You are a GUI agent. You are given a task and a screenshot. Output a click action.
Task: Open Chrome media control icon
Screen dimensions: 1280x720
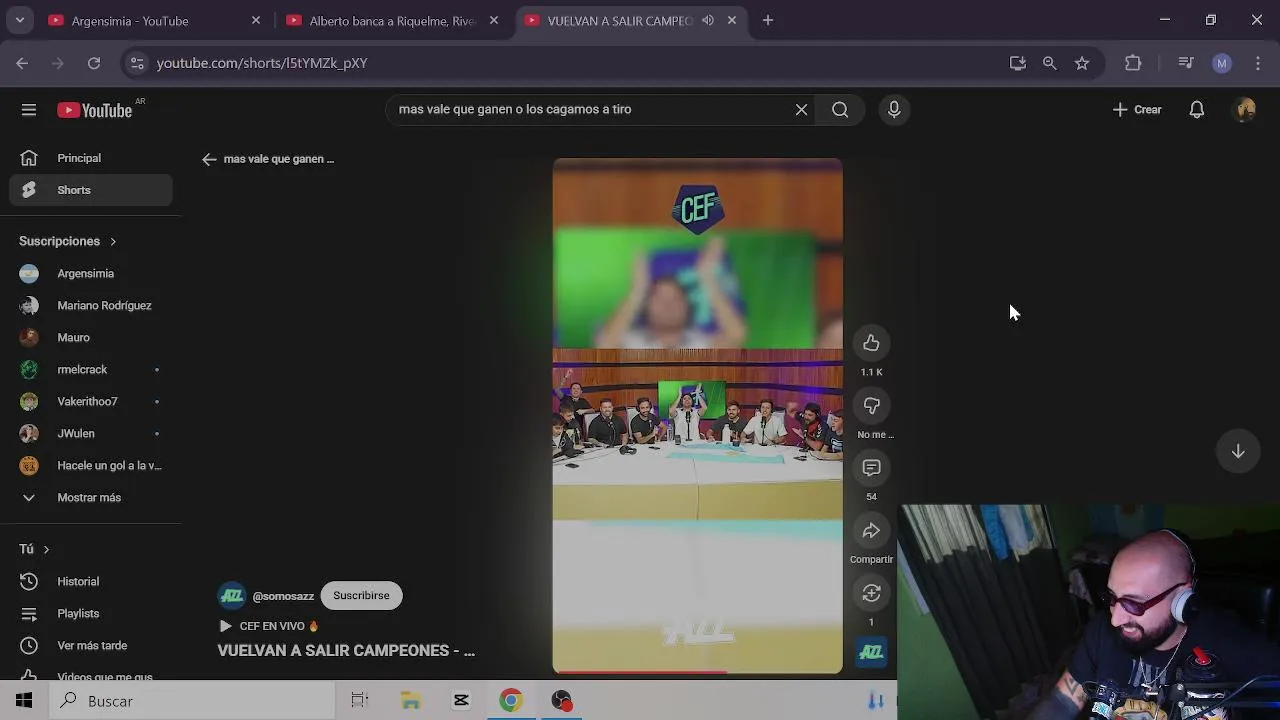(1186, 63)
